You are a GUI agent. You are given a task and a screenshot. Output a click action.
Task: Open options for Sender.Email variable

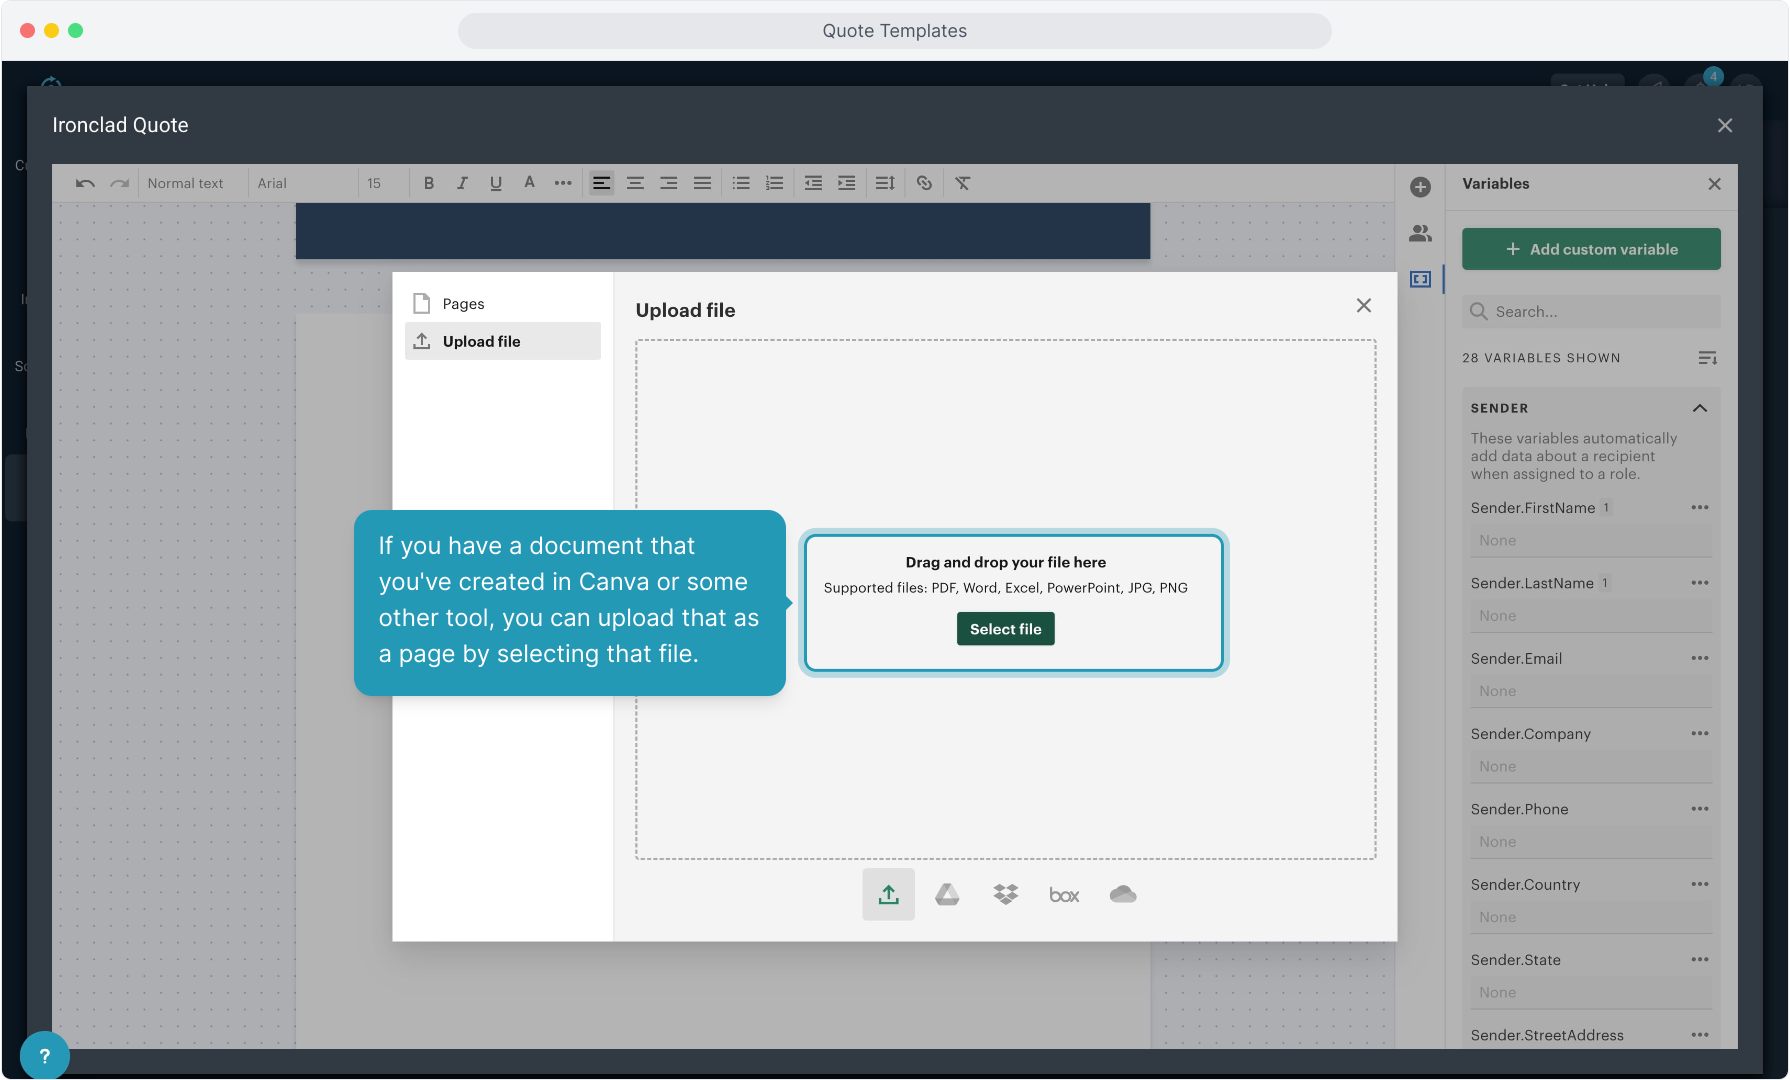[1699, 658]
